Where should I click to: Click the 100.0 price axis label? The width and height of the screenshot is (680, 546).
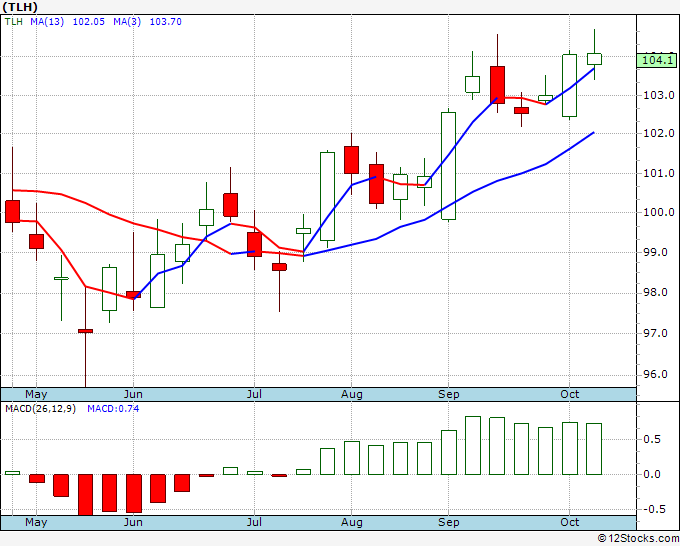[658, 212]
